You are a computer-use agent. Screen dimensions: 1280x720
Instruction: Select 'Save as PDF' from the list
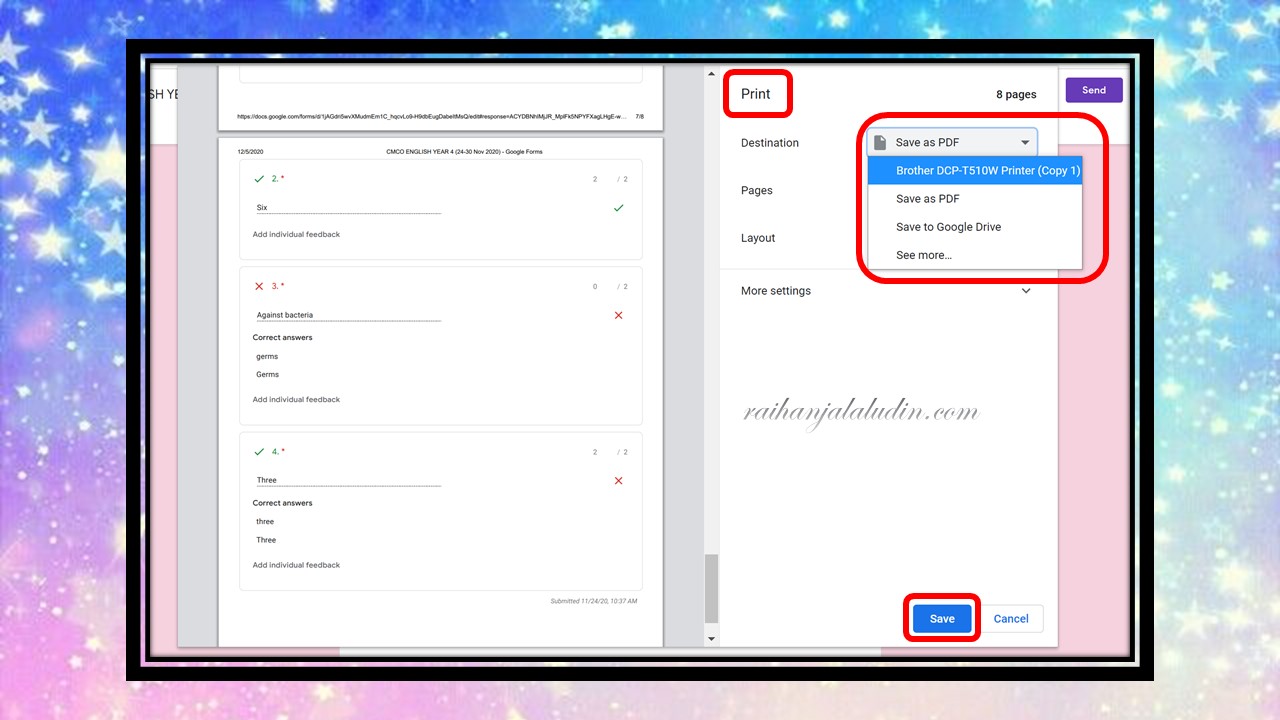(927, 198)
